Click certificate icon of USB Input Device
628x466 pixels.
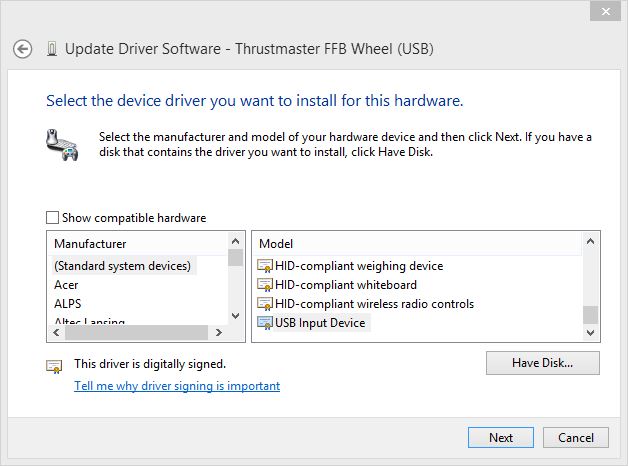[x=264, y=323]
